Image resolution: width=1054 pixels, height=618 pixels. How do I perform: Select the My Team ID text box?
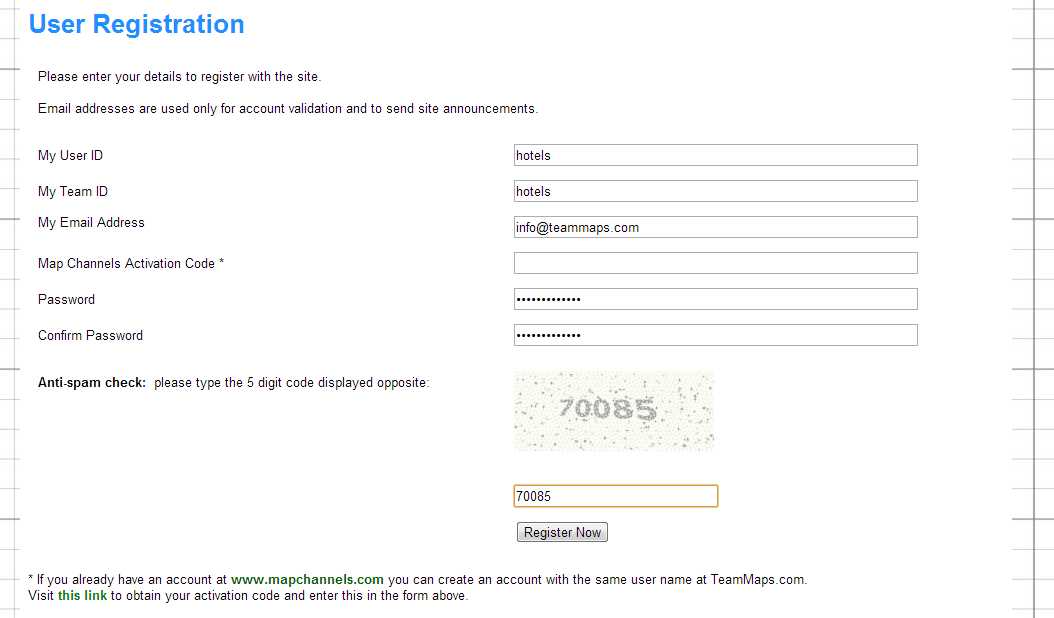[x=715, y=191]
